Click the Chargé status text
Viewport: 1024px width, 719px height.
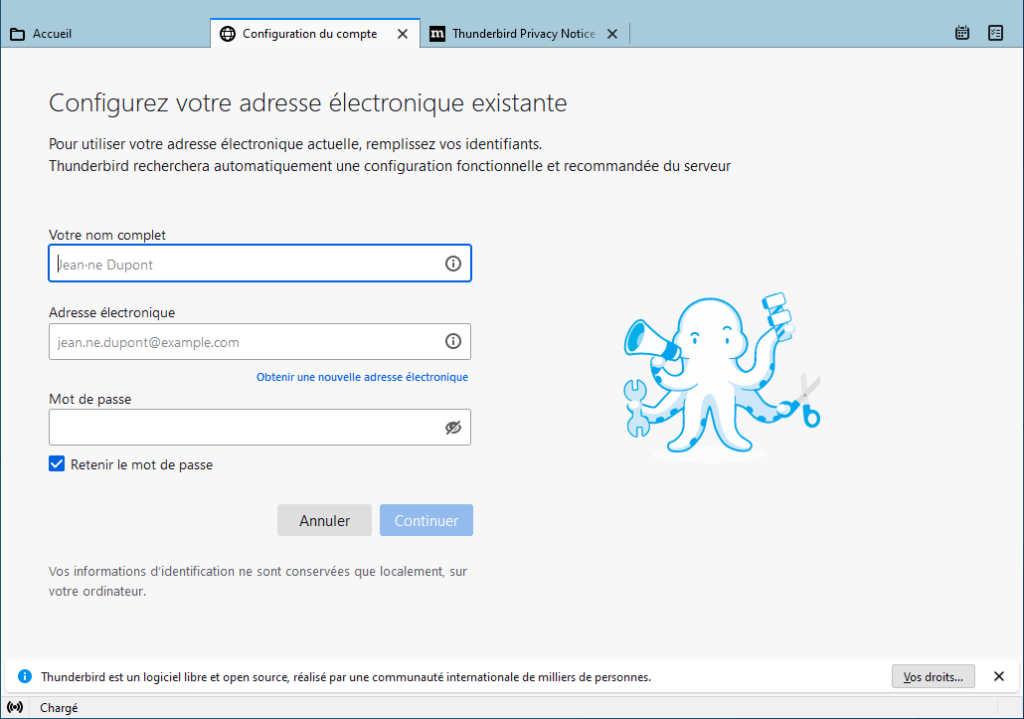[59, 708]
